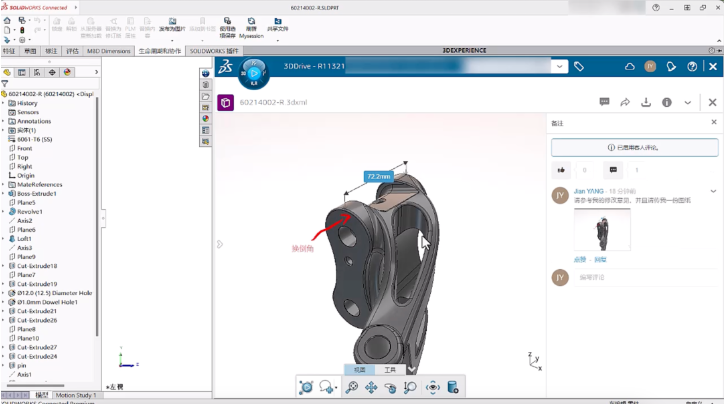Click the Rebuild traffic light icon

point(22,30)
